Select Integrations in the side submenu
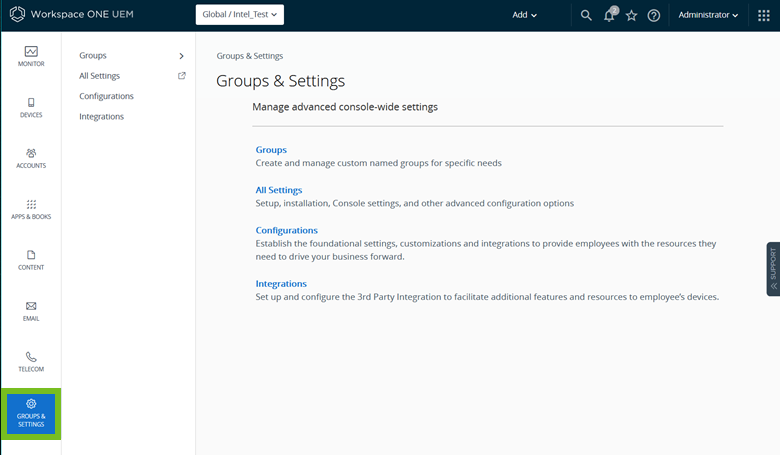The width and height of the screenshot is (780, 455). [x=101, y=116]
